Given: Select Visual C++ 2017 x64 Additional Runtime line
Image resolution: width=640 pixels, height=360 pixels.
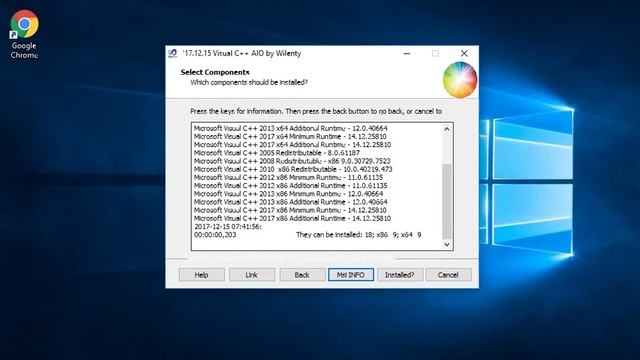Looking at the screenshot, I should pos(292,144).
